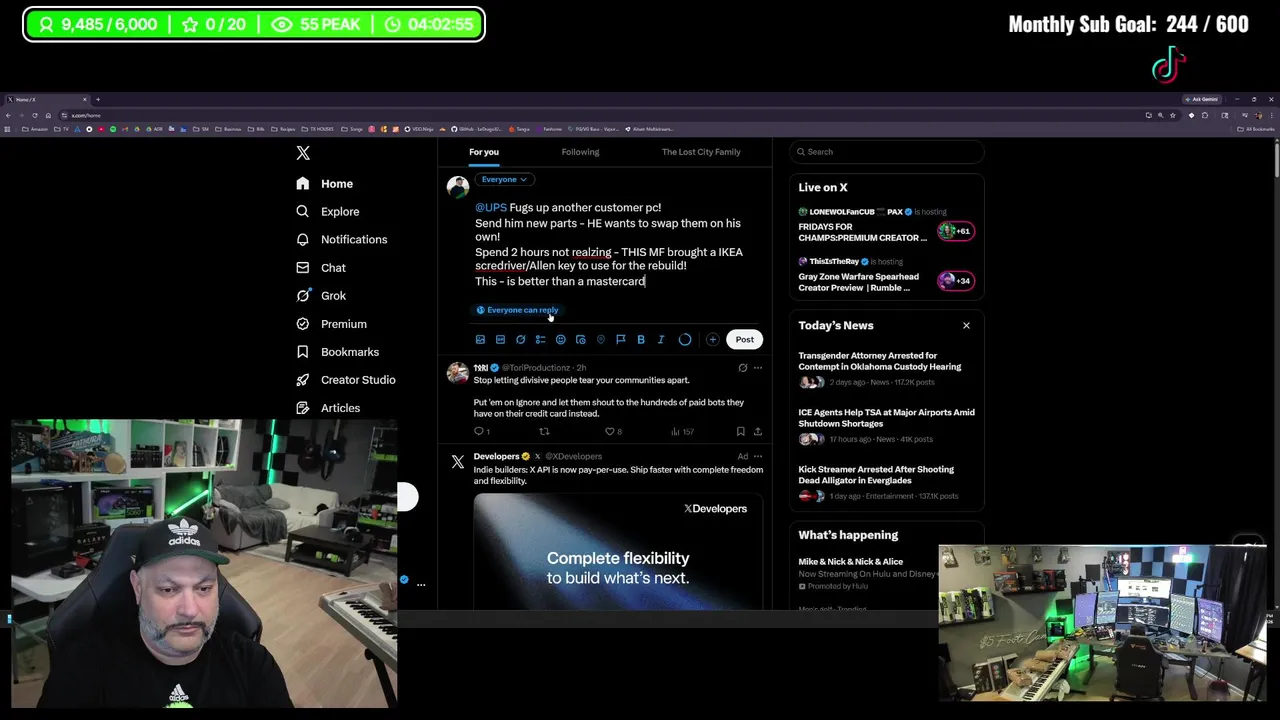This screenshot has width=1280, height=720.
Task: Open the @XDevelopers handle link
Action: (573, 457)
